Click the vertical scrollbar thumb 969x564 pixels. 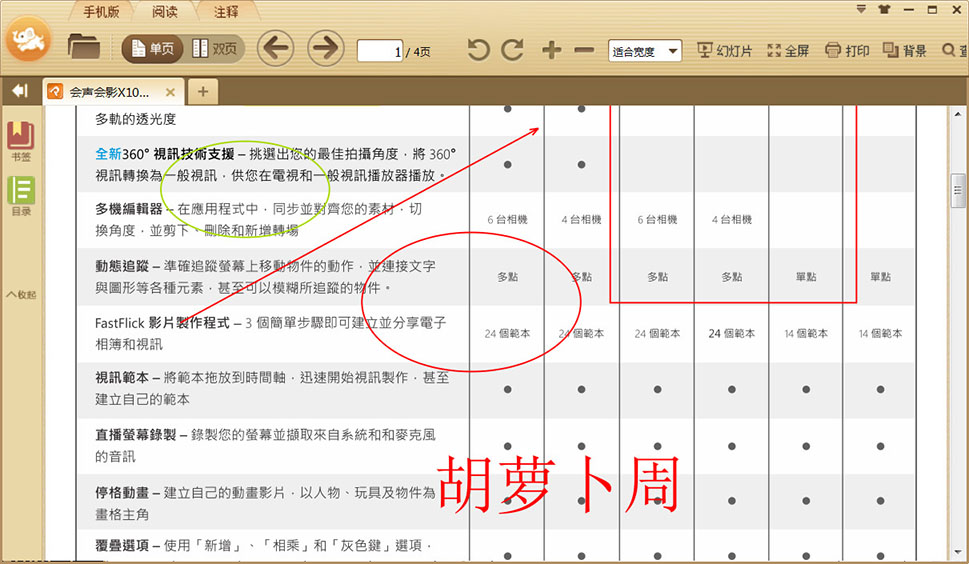coord(957,190)
